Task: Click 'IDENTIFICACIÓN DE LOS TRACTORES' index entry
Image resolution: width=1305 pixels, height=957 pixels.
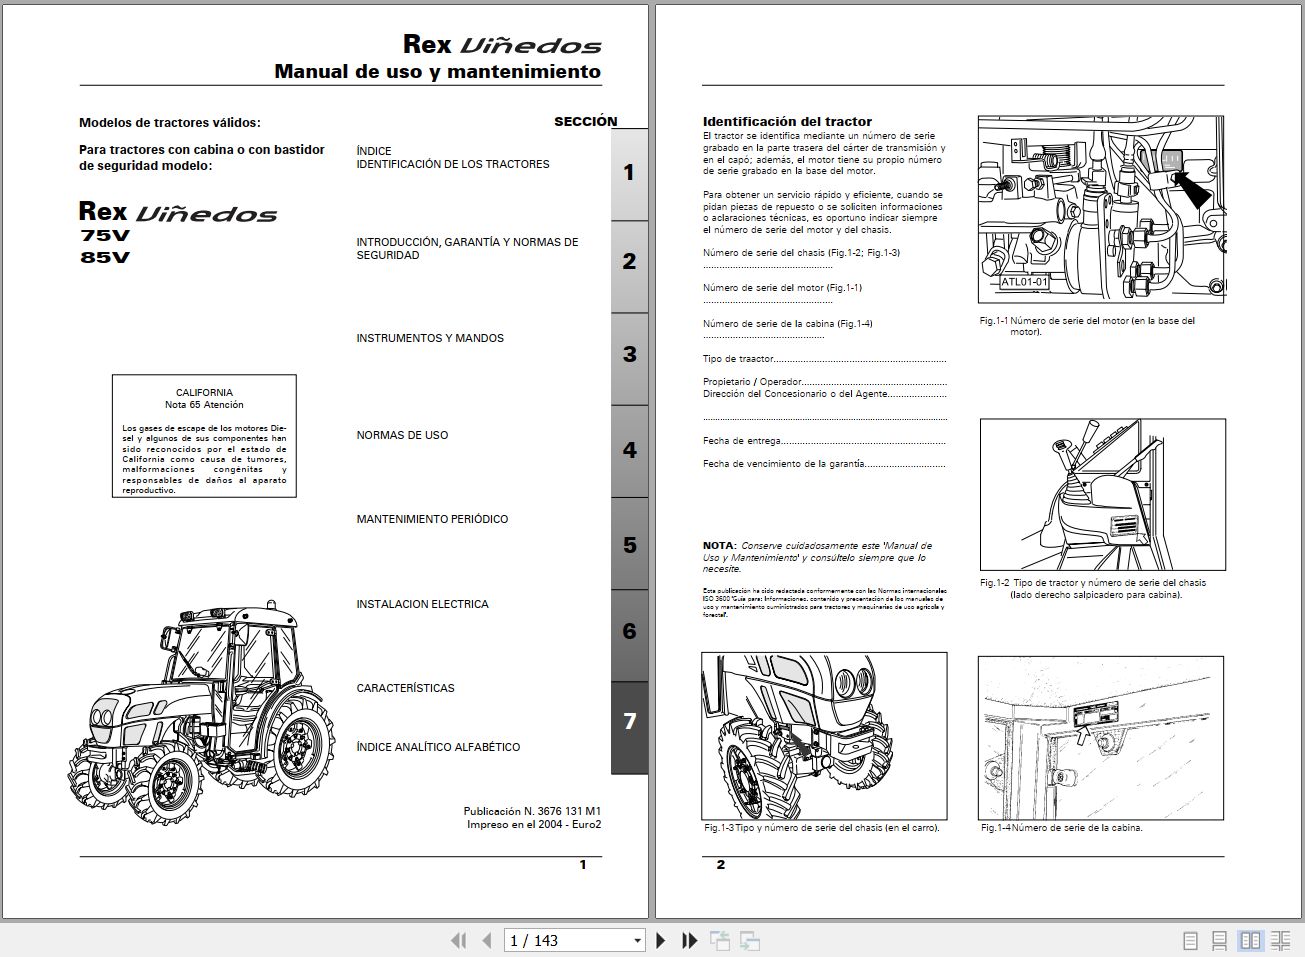Action: click(453, 164)
